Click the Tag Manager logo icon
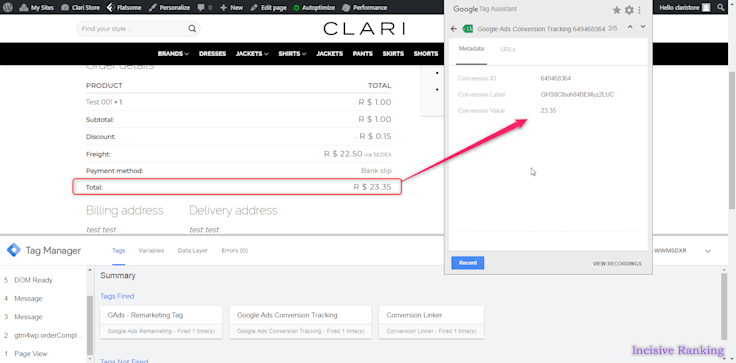 click(x=14, y=250)
